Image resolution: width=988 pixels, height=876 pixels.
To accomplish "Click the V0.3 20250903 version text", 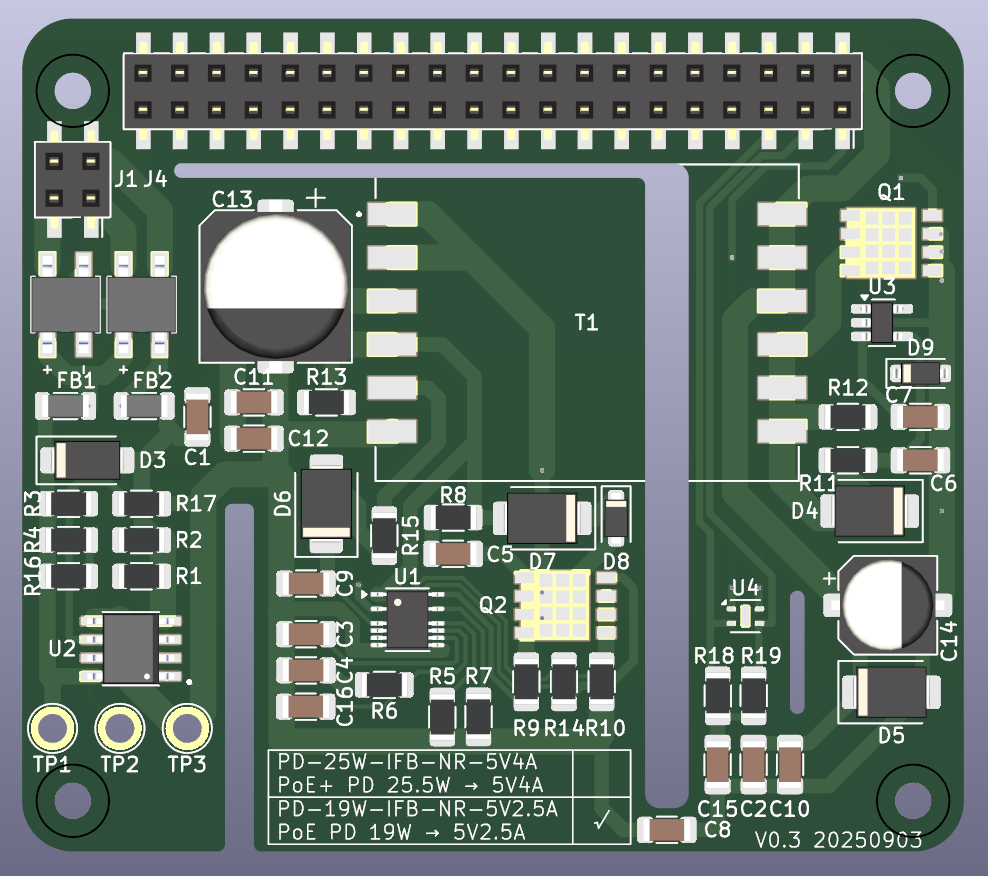I will pyautogui.click(x=839, y=840).
